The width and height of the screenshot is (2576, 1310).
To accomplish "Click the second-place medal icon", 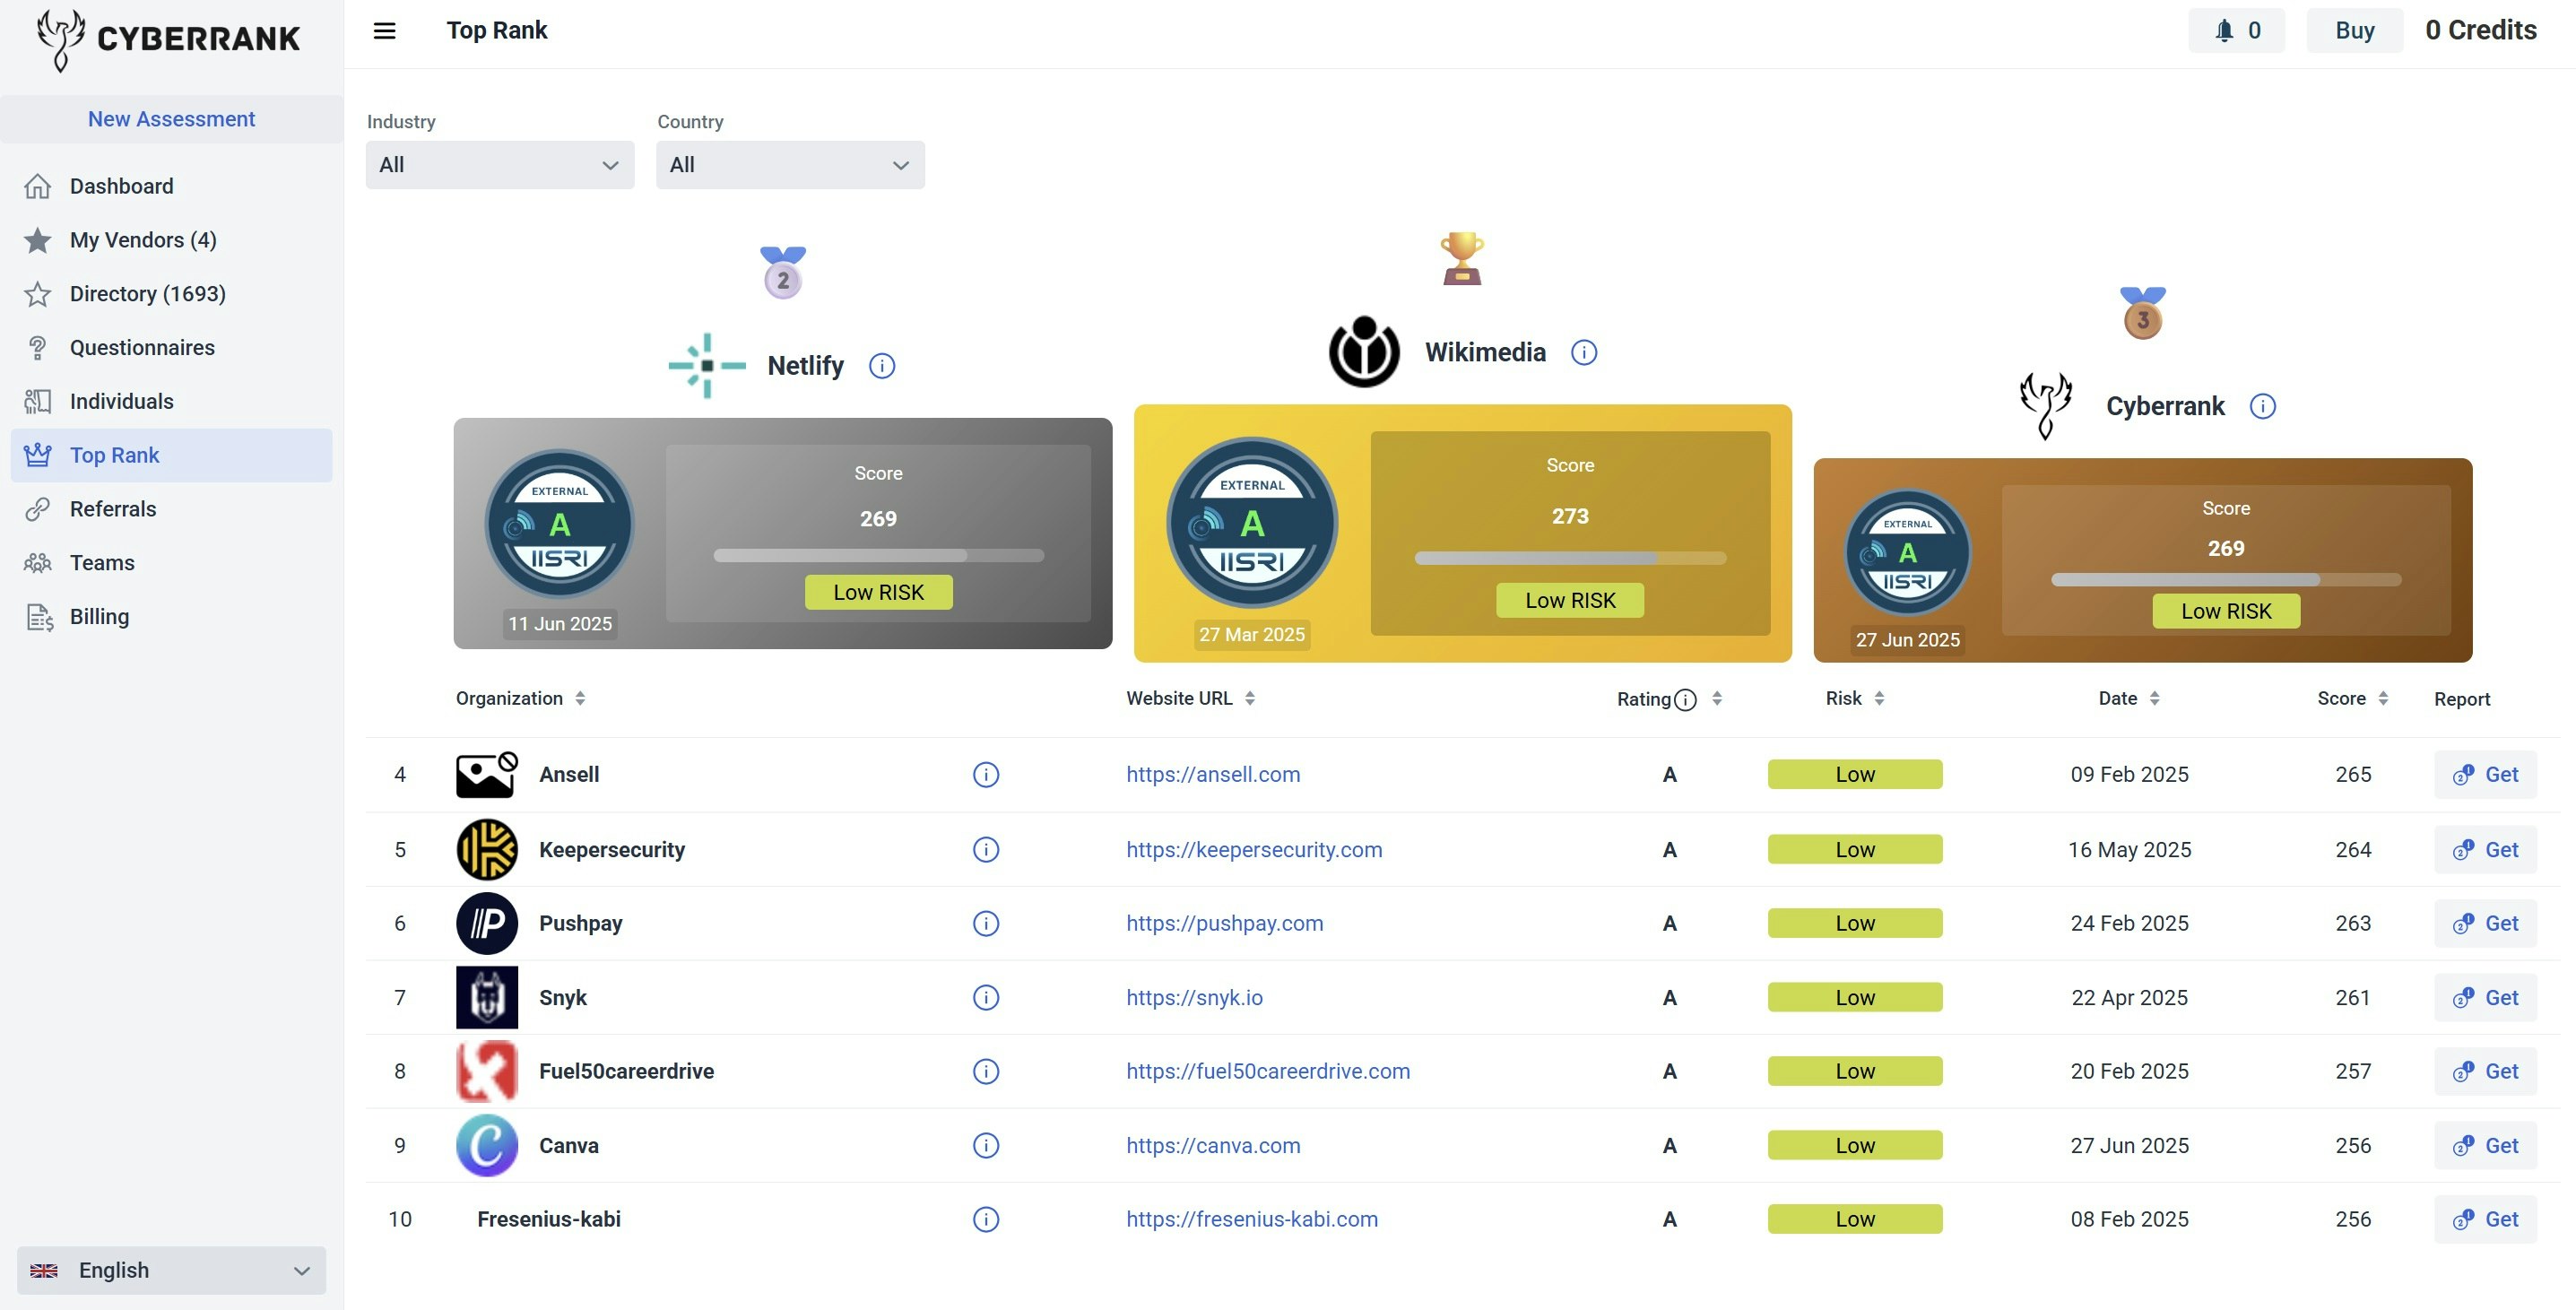I will click(x=783, y=272).
